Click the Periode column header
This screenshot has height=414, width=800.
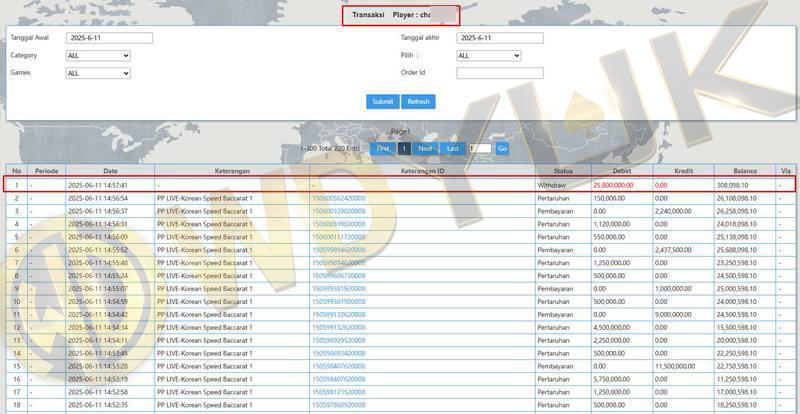pyautogui.click(x=46, y=171)
